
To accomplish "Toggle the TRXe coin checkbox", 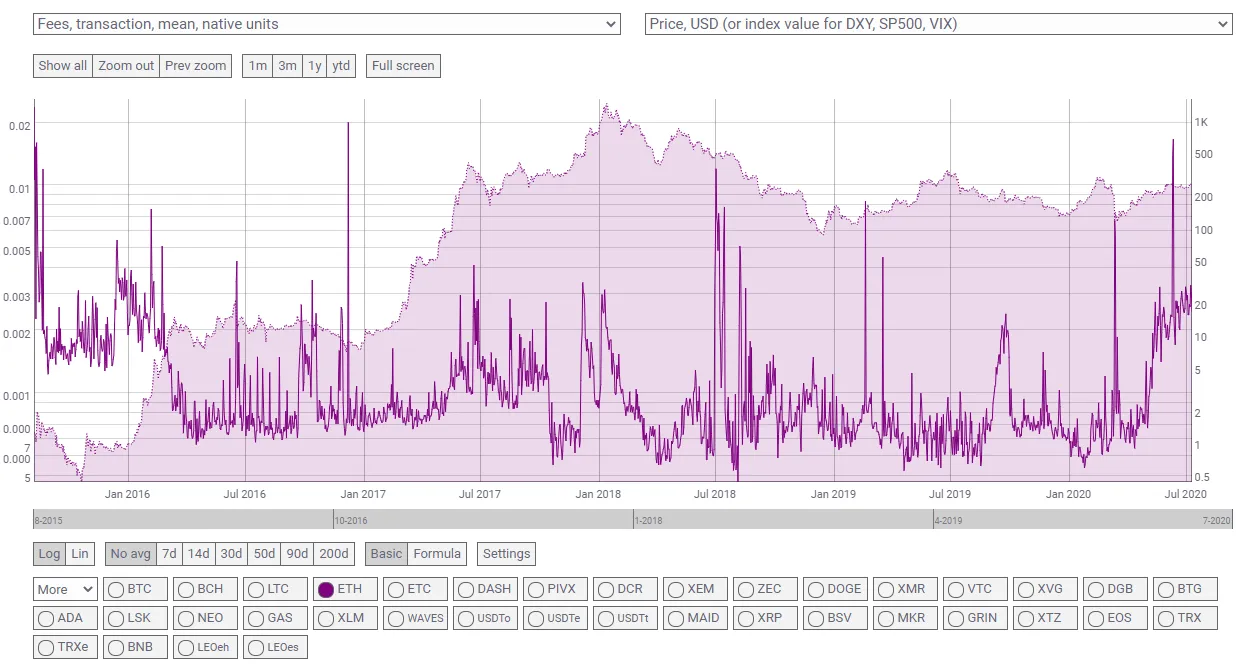I will click(x=65, y=647).
